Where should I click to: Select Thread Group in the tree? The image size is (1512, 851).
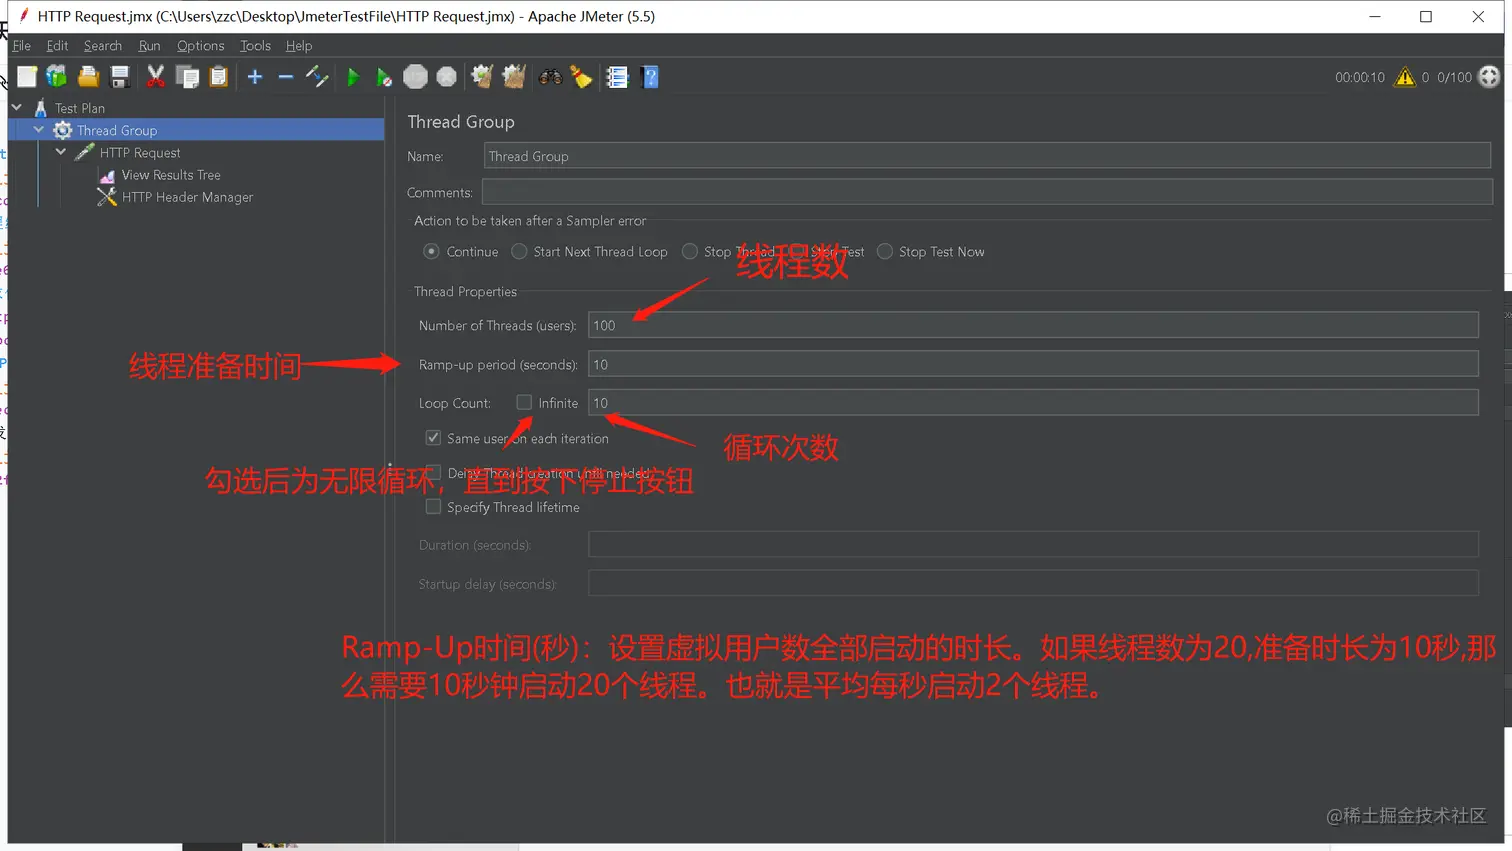pos(117,130)
